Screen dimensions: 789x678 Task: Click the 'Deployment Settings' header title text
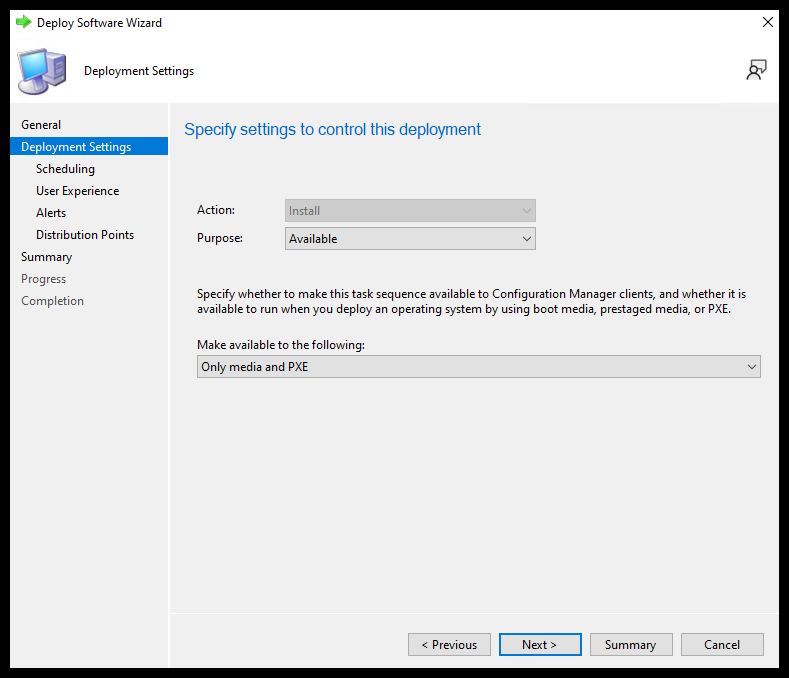pos(139,71)
